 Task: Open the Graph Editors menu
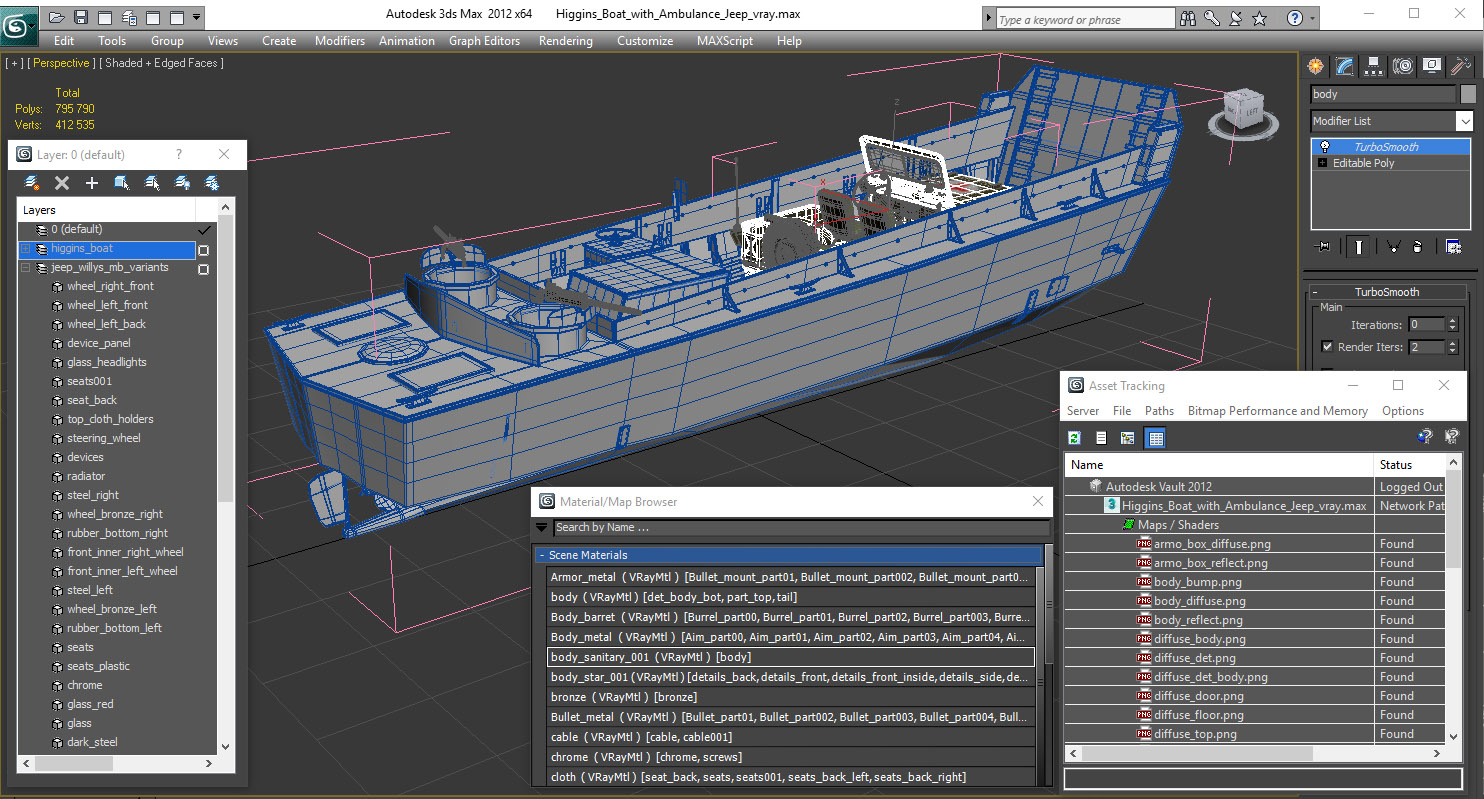(484, 41)
